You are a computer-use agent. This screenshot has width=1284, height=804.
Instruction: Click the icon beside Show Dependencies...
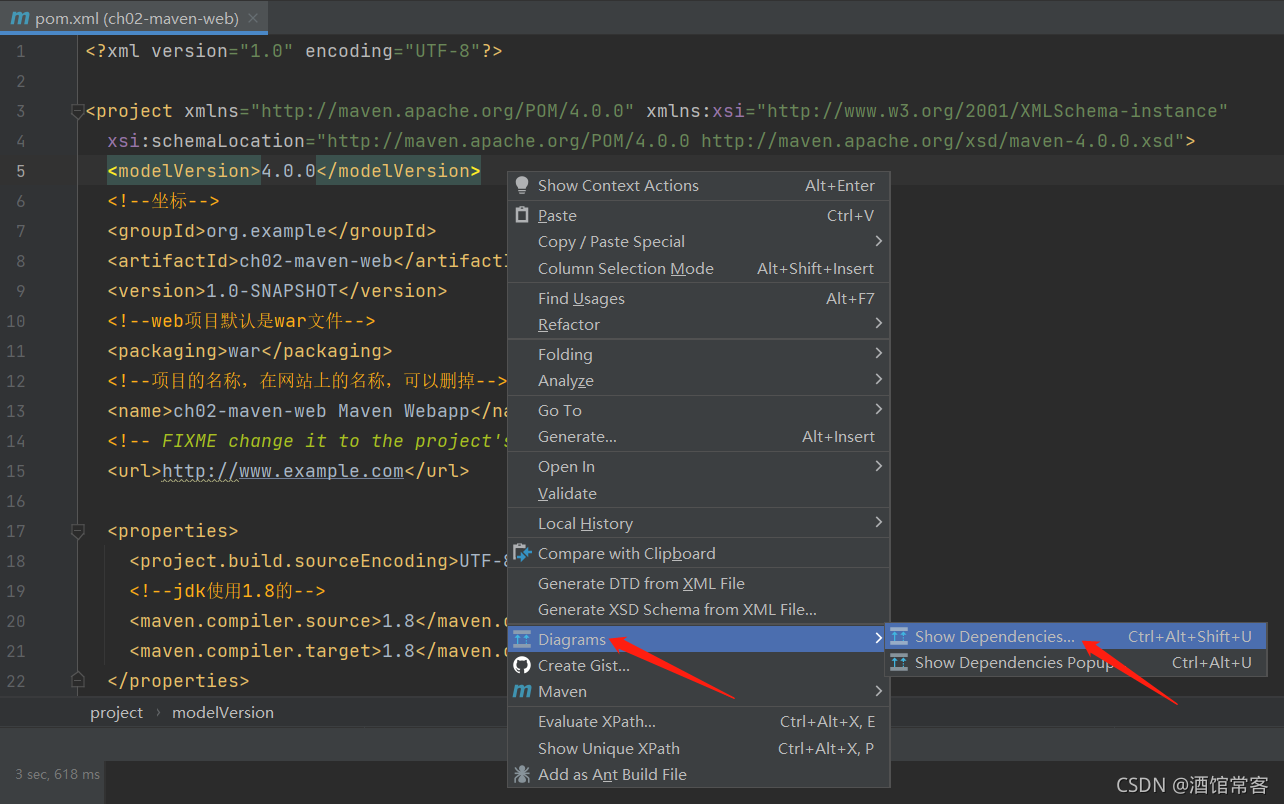[x=898, y=636]
